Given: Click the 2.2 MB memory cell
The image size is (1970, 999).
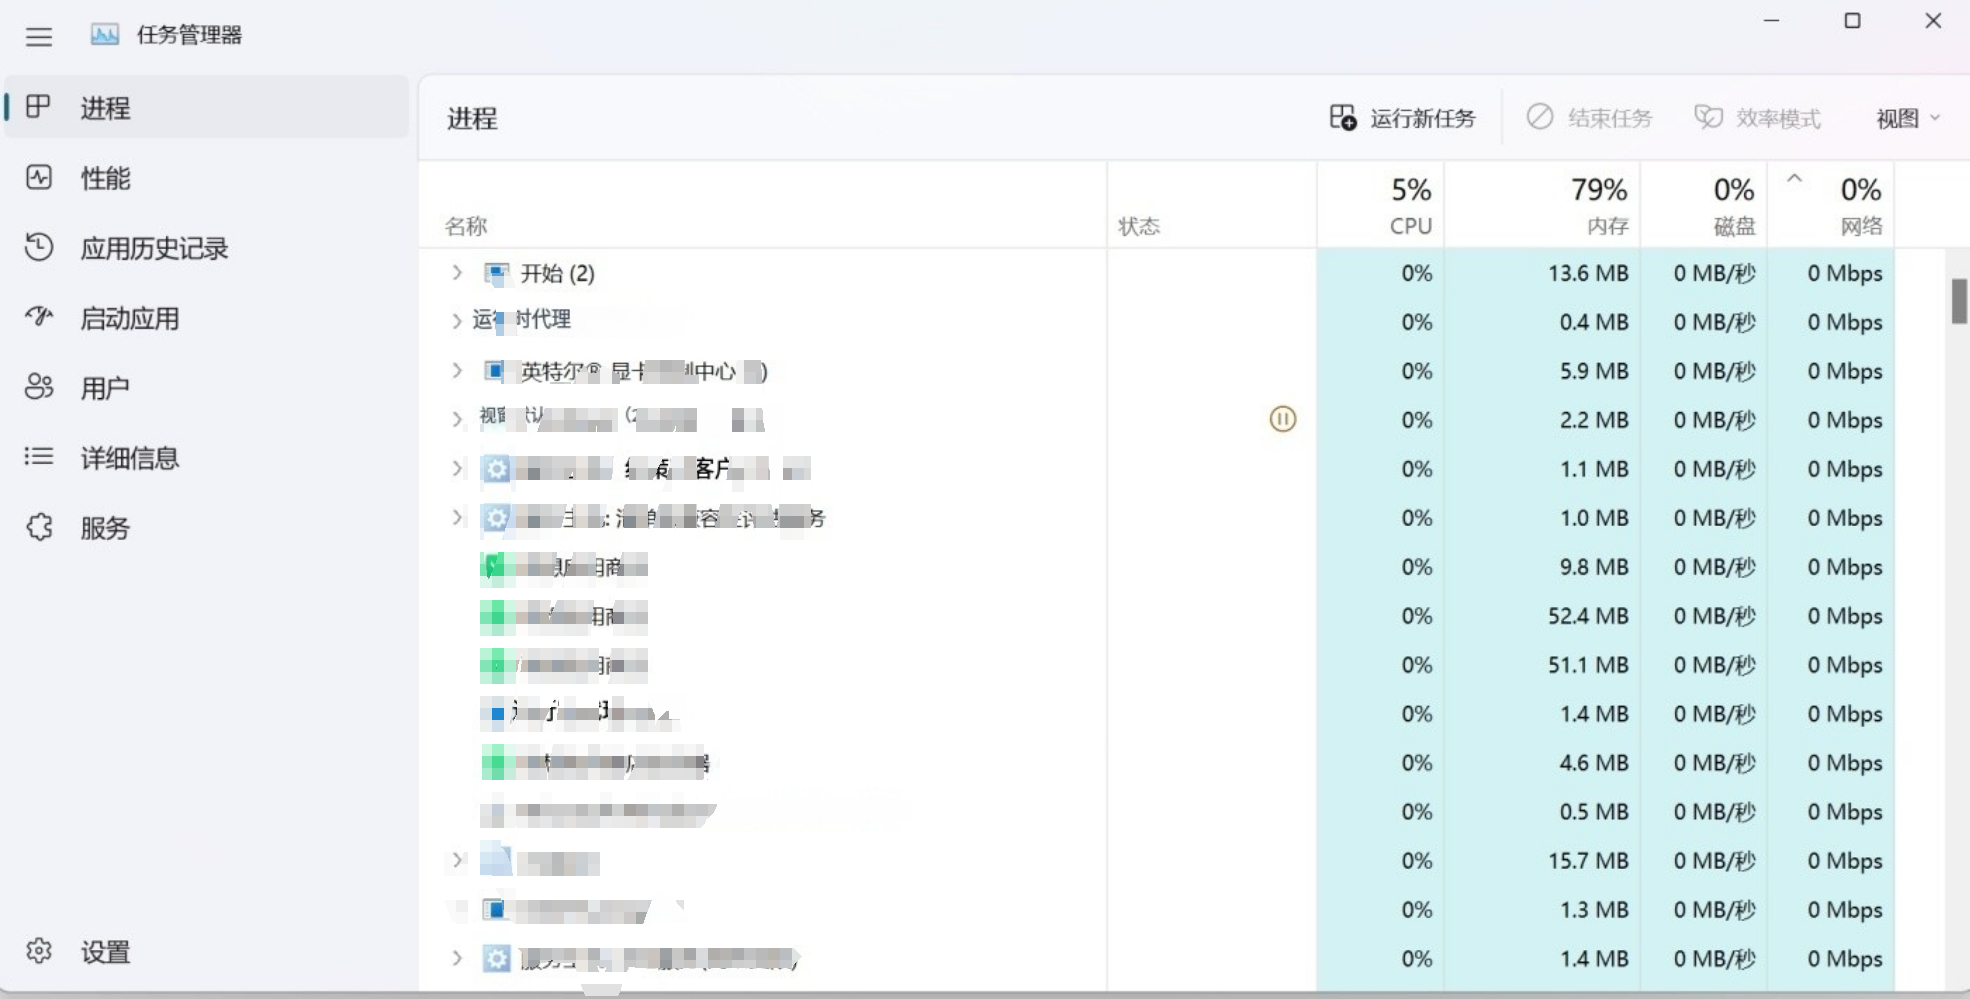Looking at the screenshot, I should click(1543, 420).
